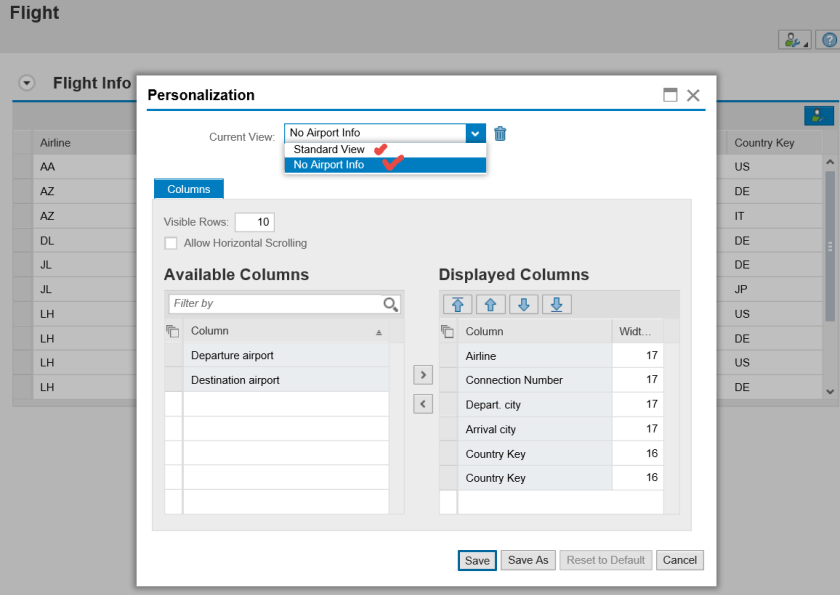This screenshot has height=595, width=840.
Task: Choose the No Airport Info option
Action: [x=329, y=165]
